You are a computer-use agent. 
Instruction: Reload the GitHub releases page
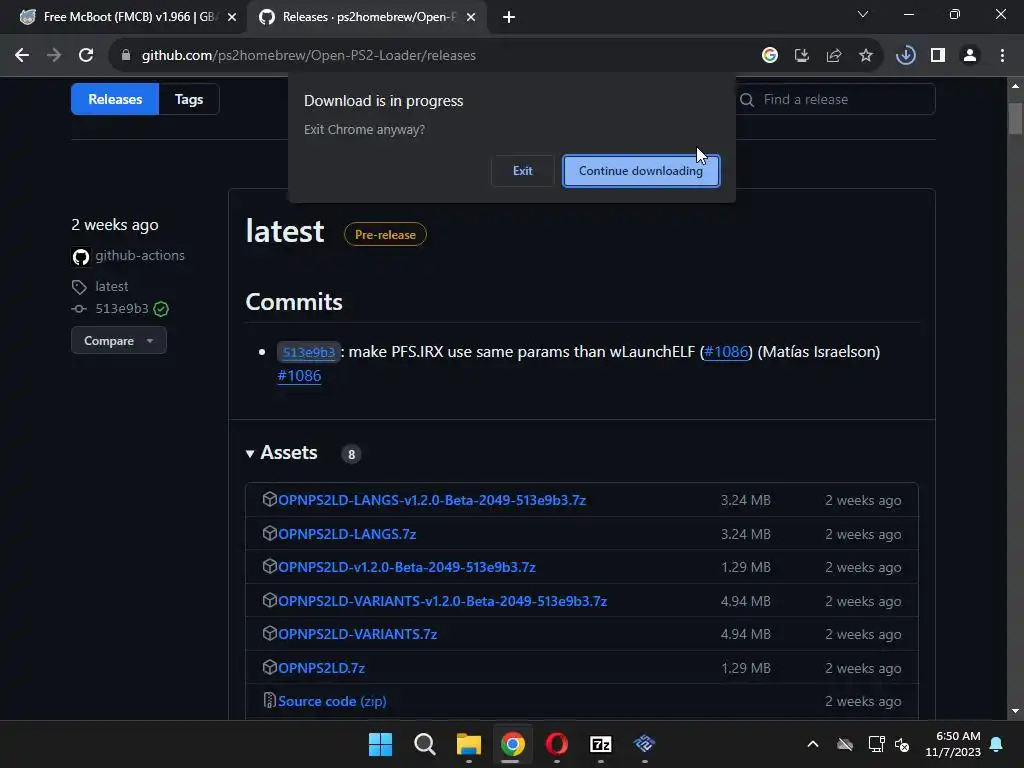pos(86,56)
